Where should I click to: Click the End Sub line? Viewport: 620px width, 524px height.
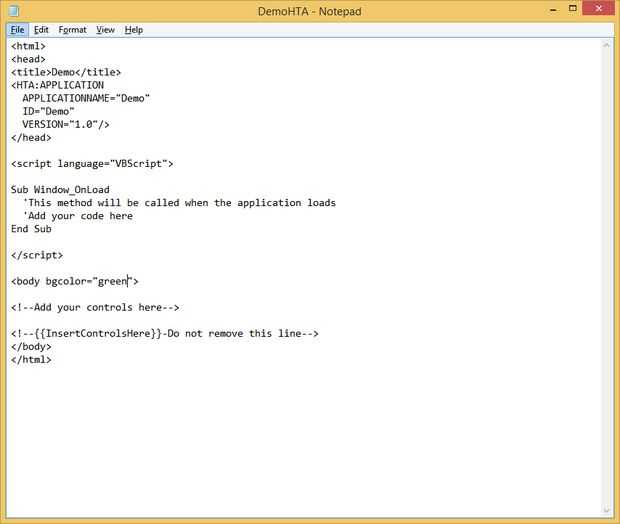[31, 229]
